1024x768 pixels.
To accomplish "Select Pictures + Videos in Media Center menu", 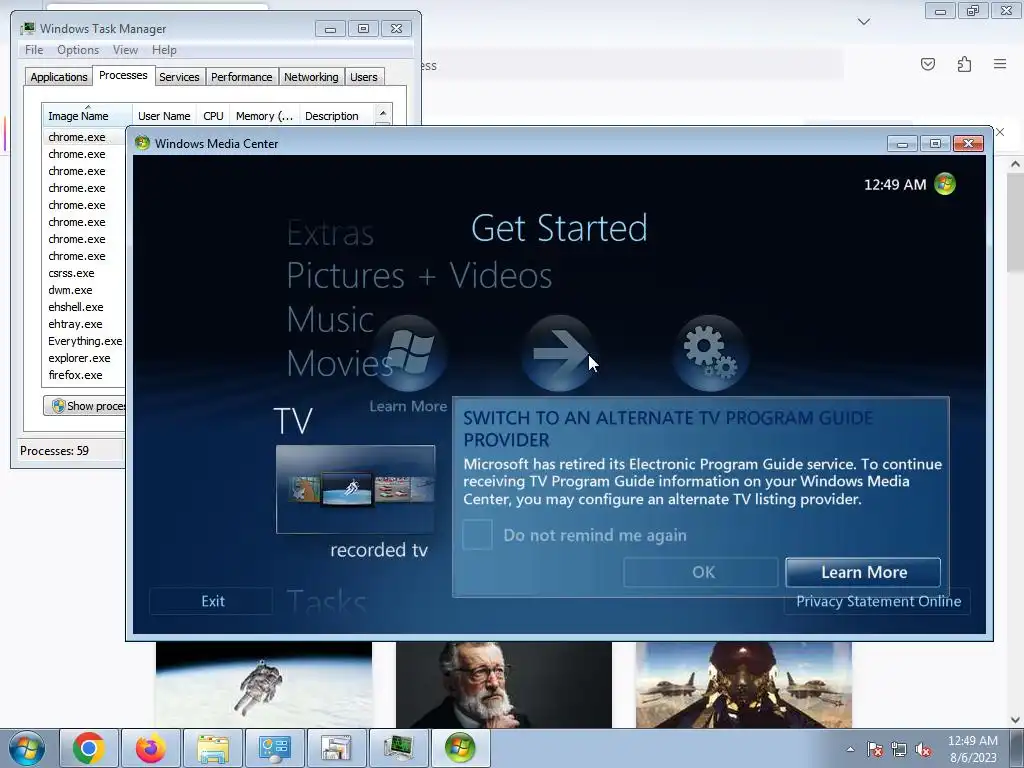I will point(419,275).
